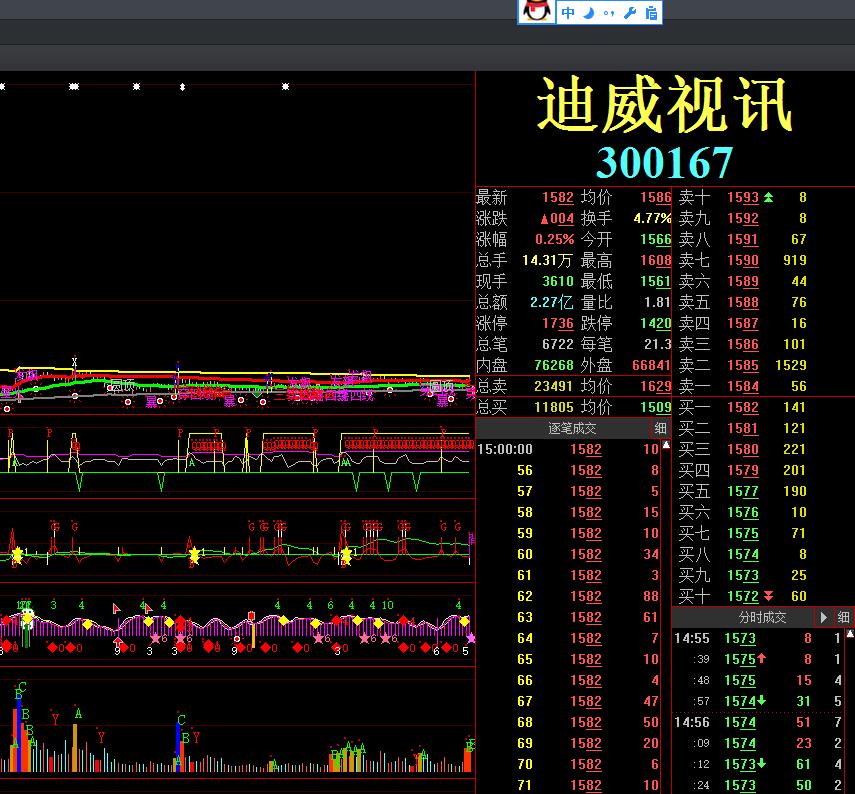Click the 买一 price 1582
Screen dimensions: 855x794
click(743, 407)
